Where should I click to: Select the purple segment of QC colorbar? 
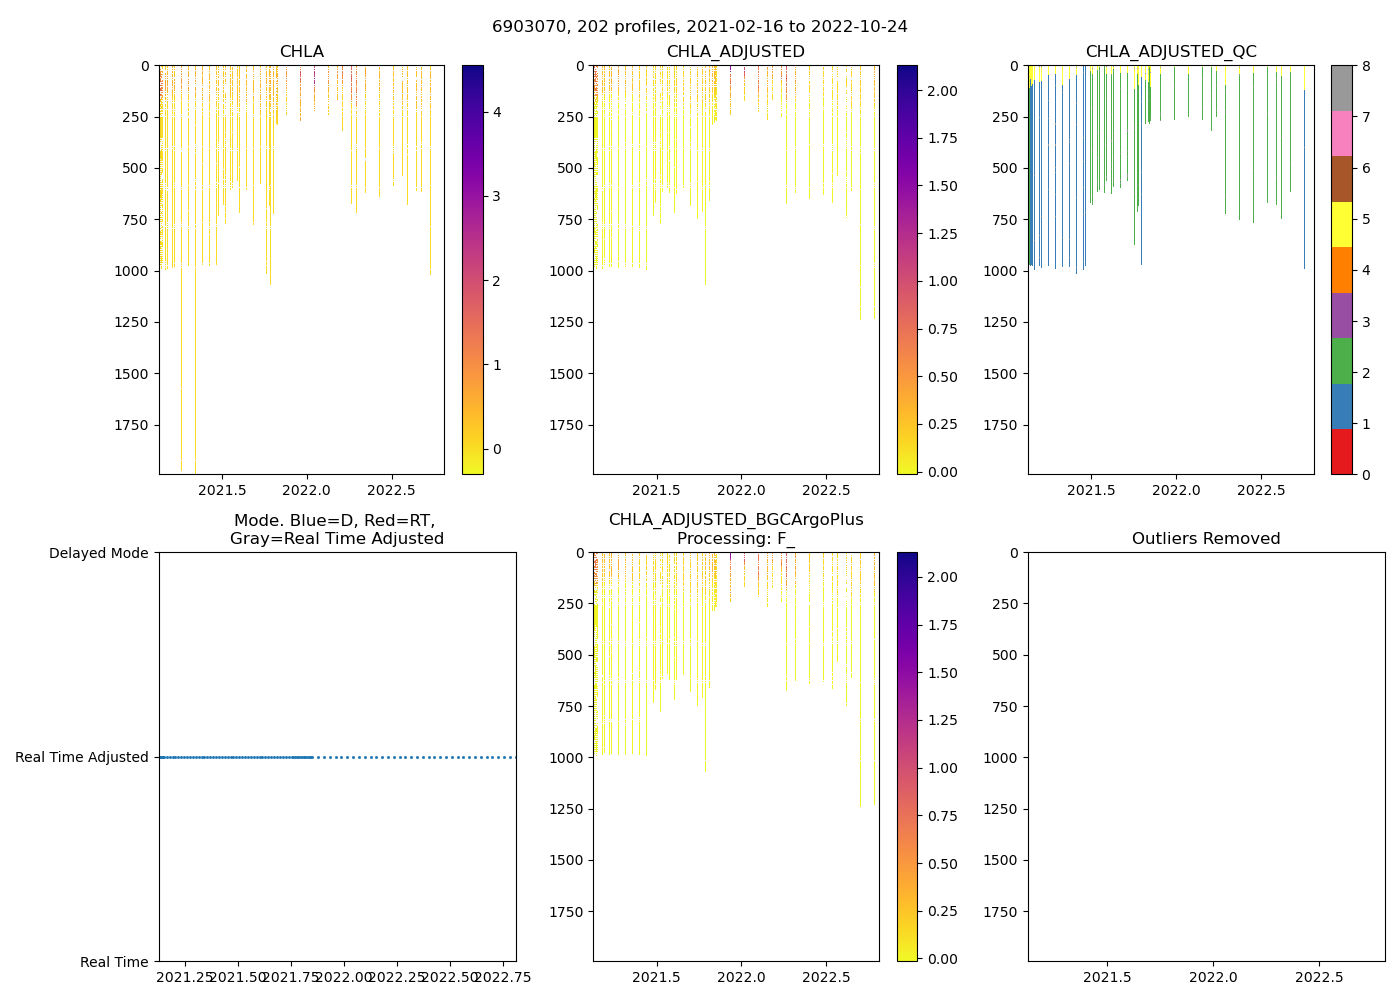[x=1341, y=315]
